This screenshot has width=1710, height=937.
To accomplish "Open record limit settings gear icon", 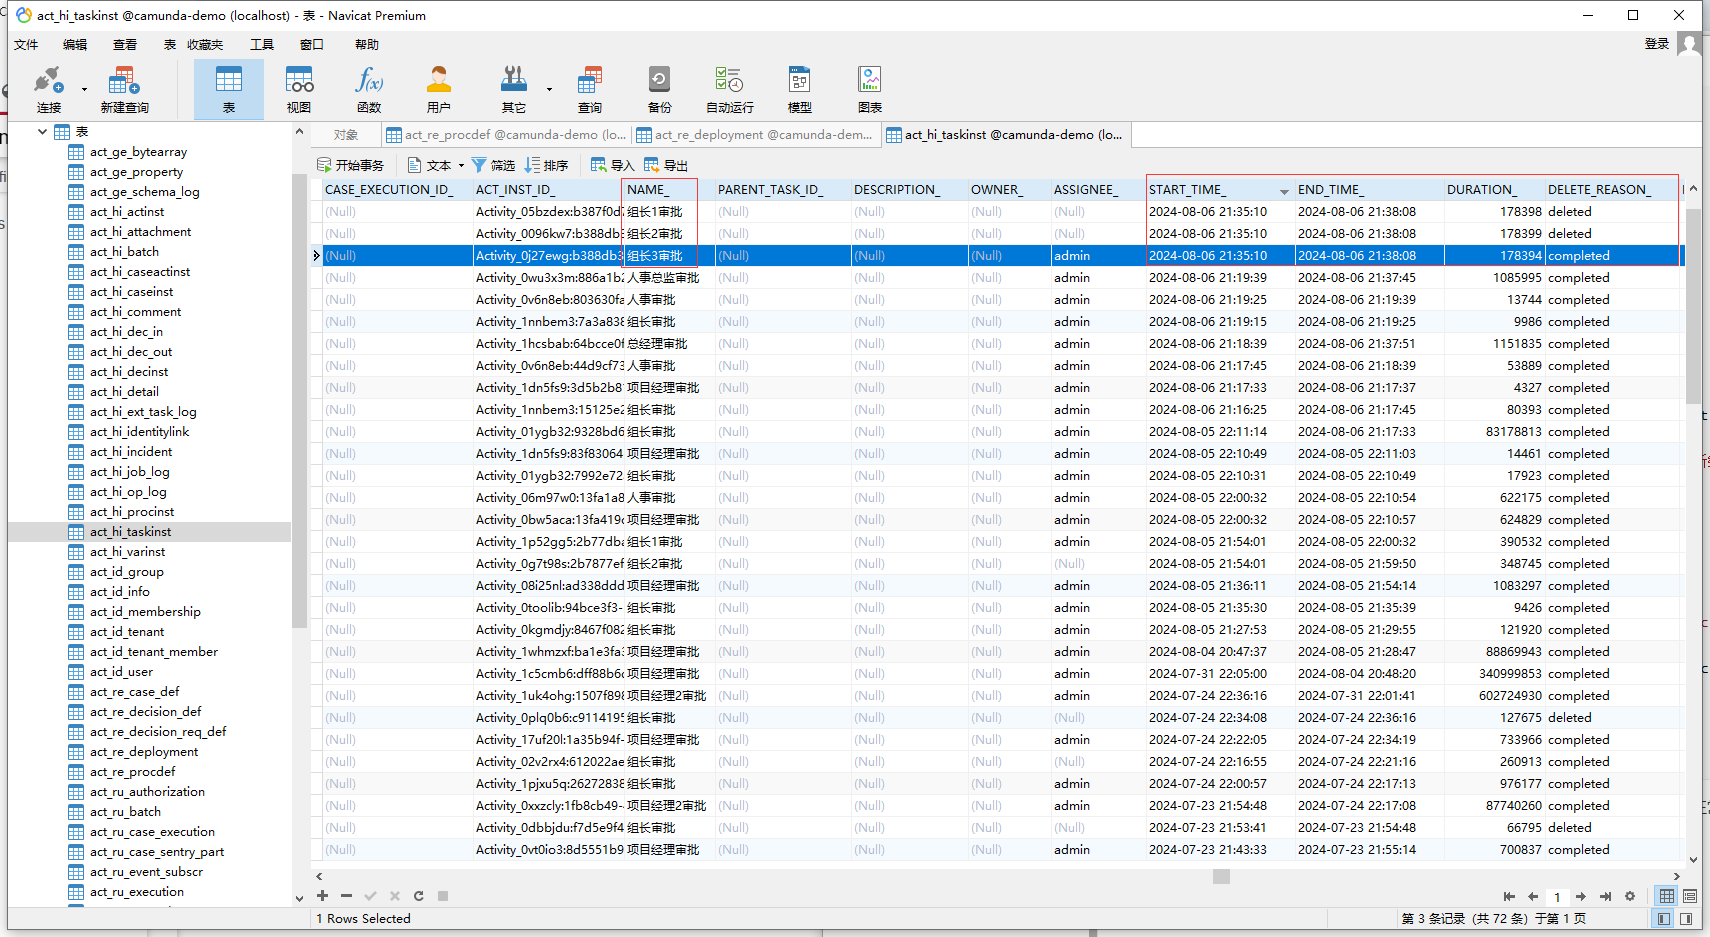I will pos(1630,896).
